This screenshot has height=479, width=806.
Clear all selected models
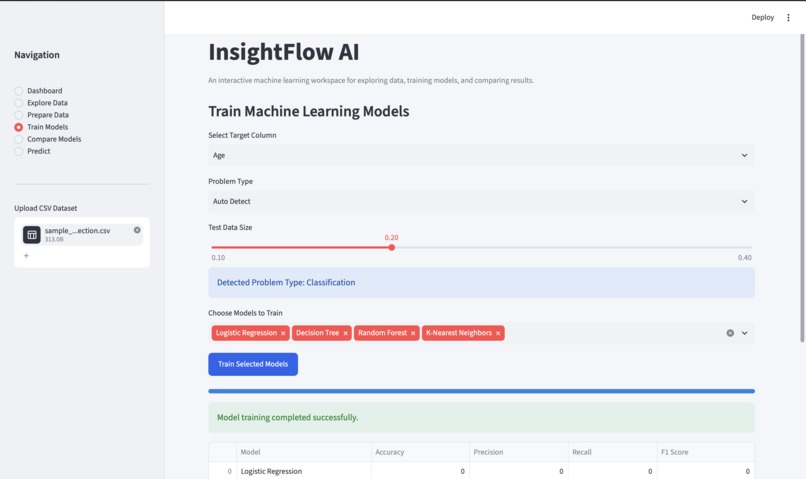(x=730, y=333)
